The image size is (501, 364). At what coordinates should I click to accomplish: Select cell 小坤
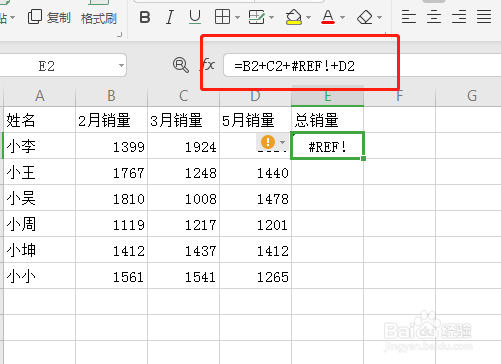[x=40, y=250]
